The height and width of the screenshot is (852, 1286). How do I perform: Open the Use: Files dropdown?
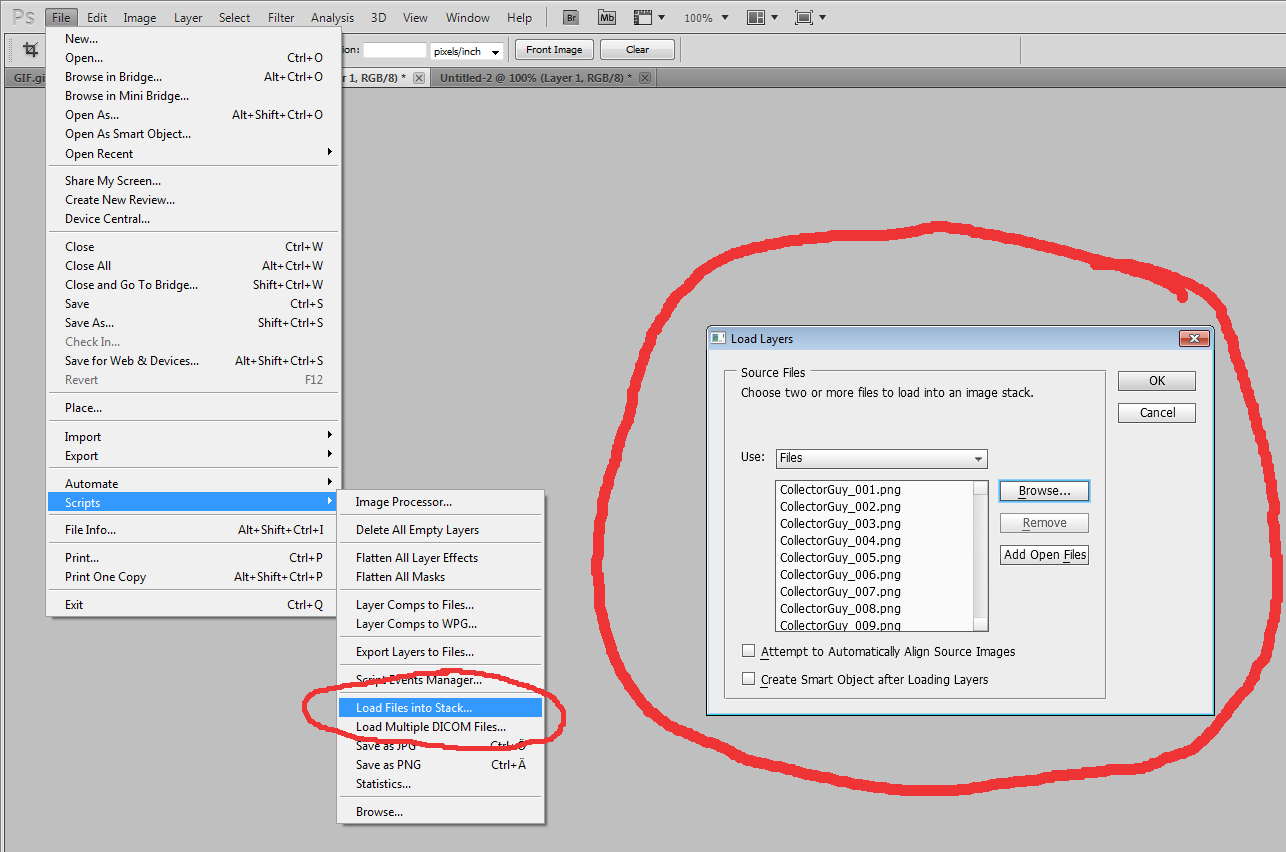tap(881, 458)
